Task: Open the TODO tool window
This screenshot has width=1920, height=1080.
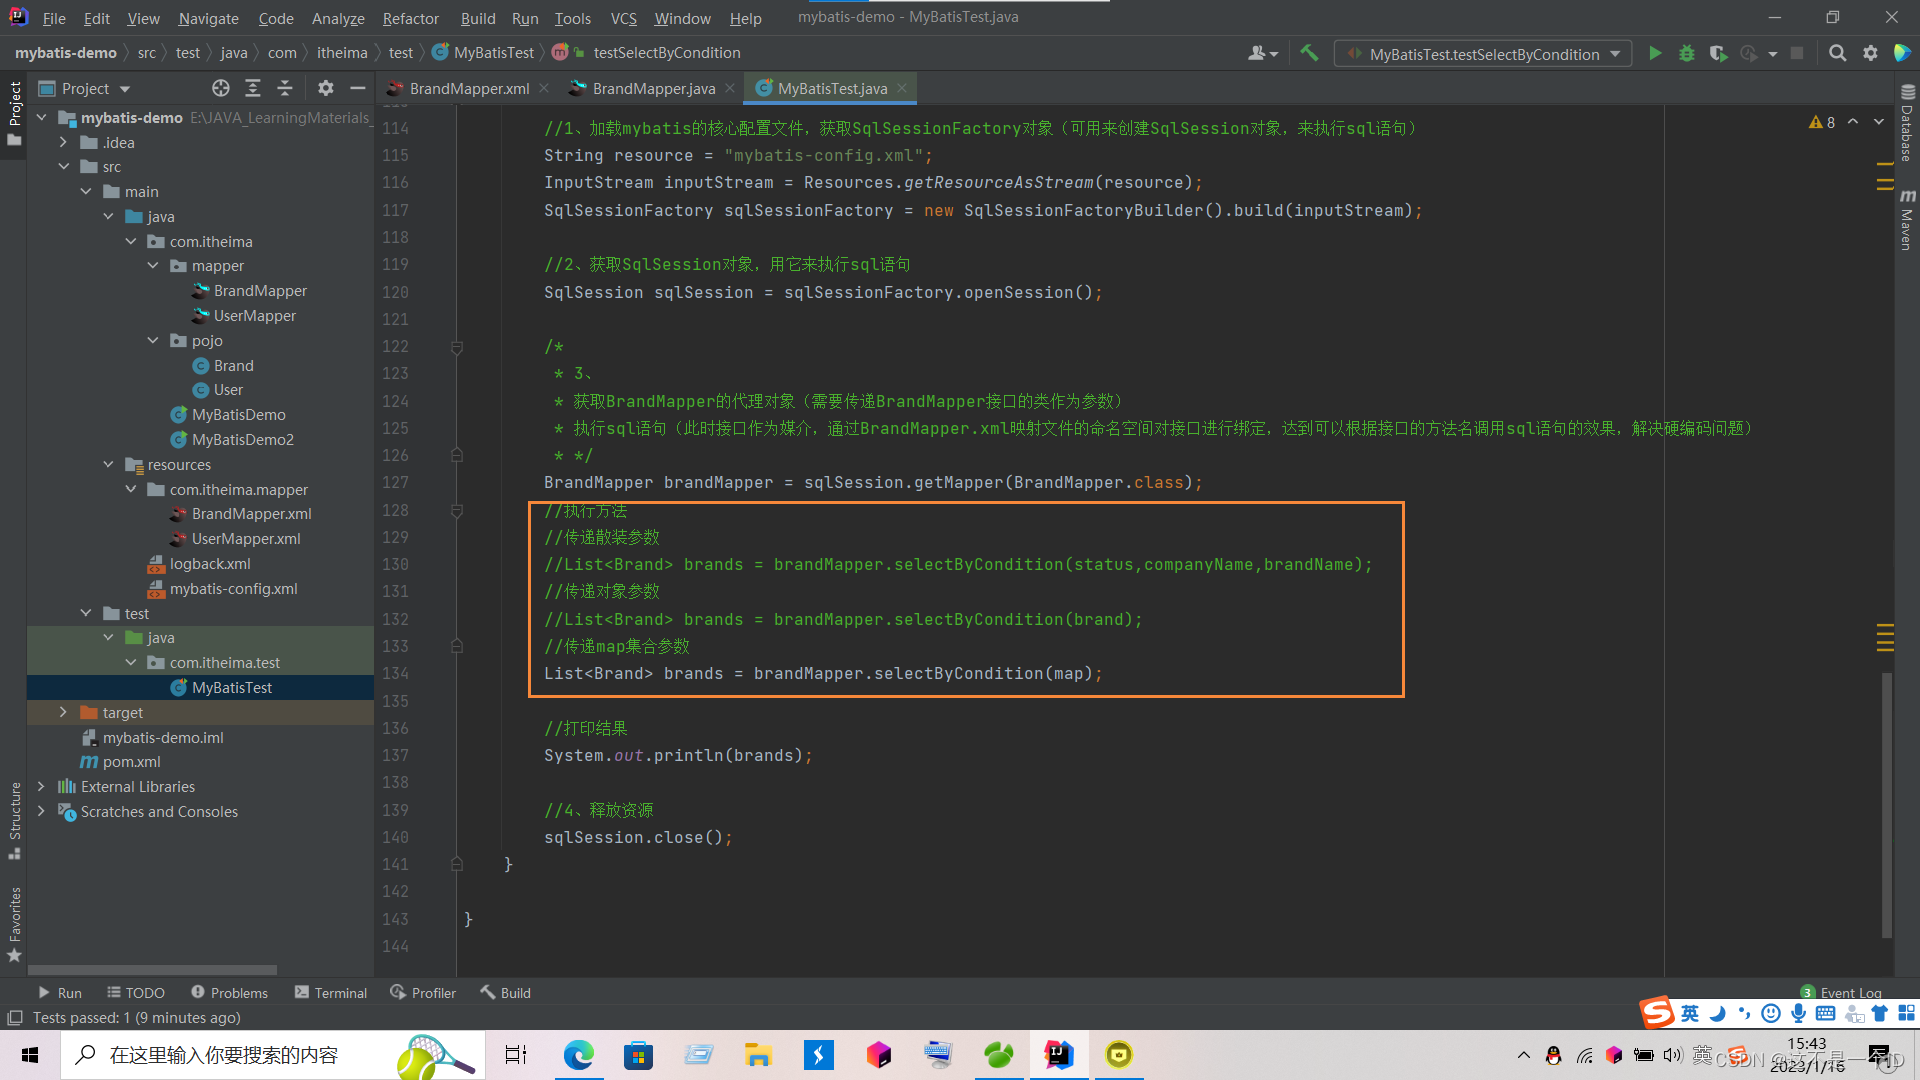Action: pos(136,993)
